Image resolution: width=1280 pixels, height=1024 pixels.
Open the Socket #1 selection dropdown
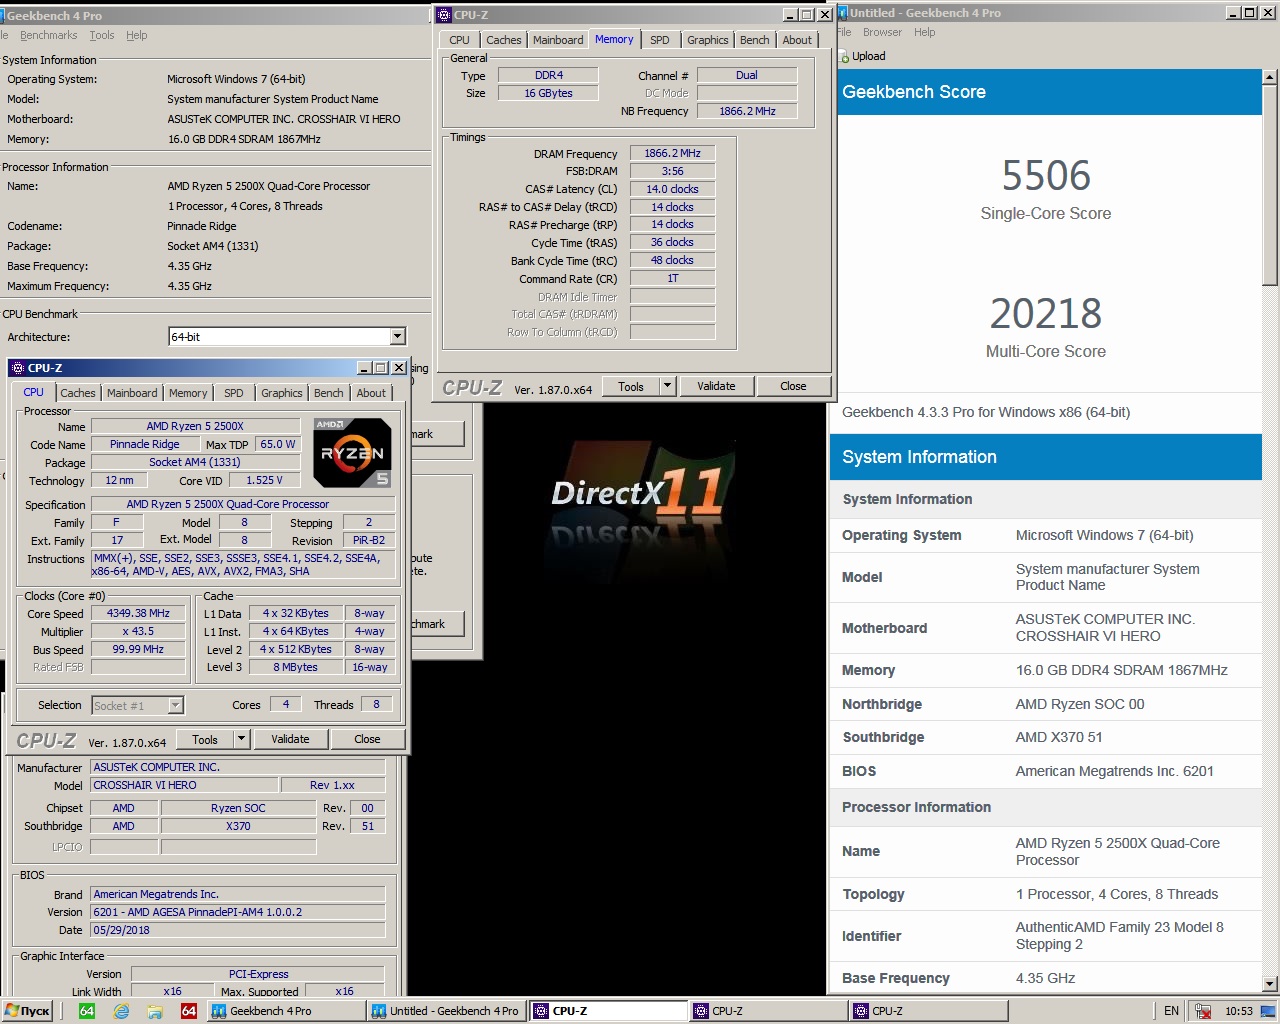[137, 705]
